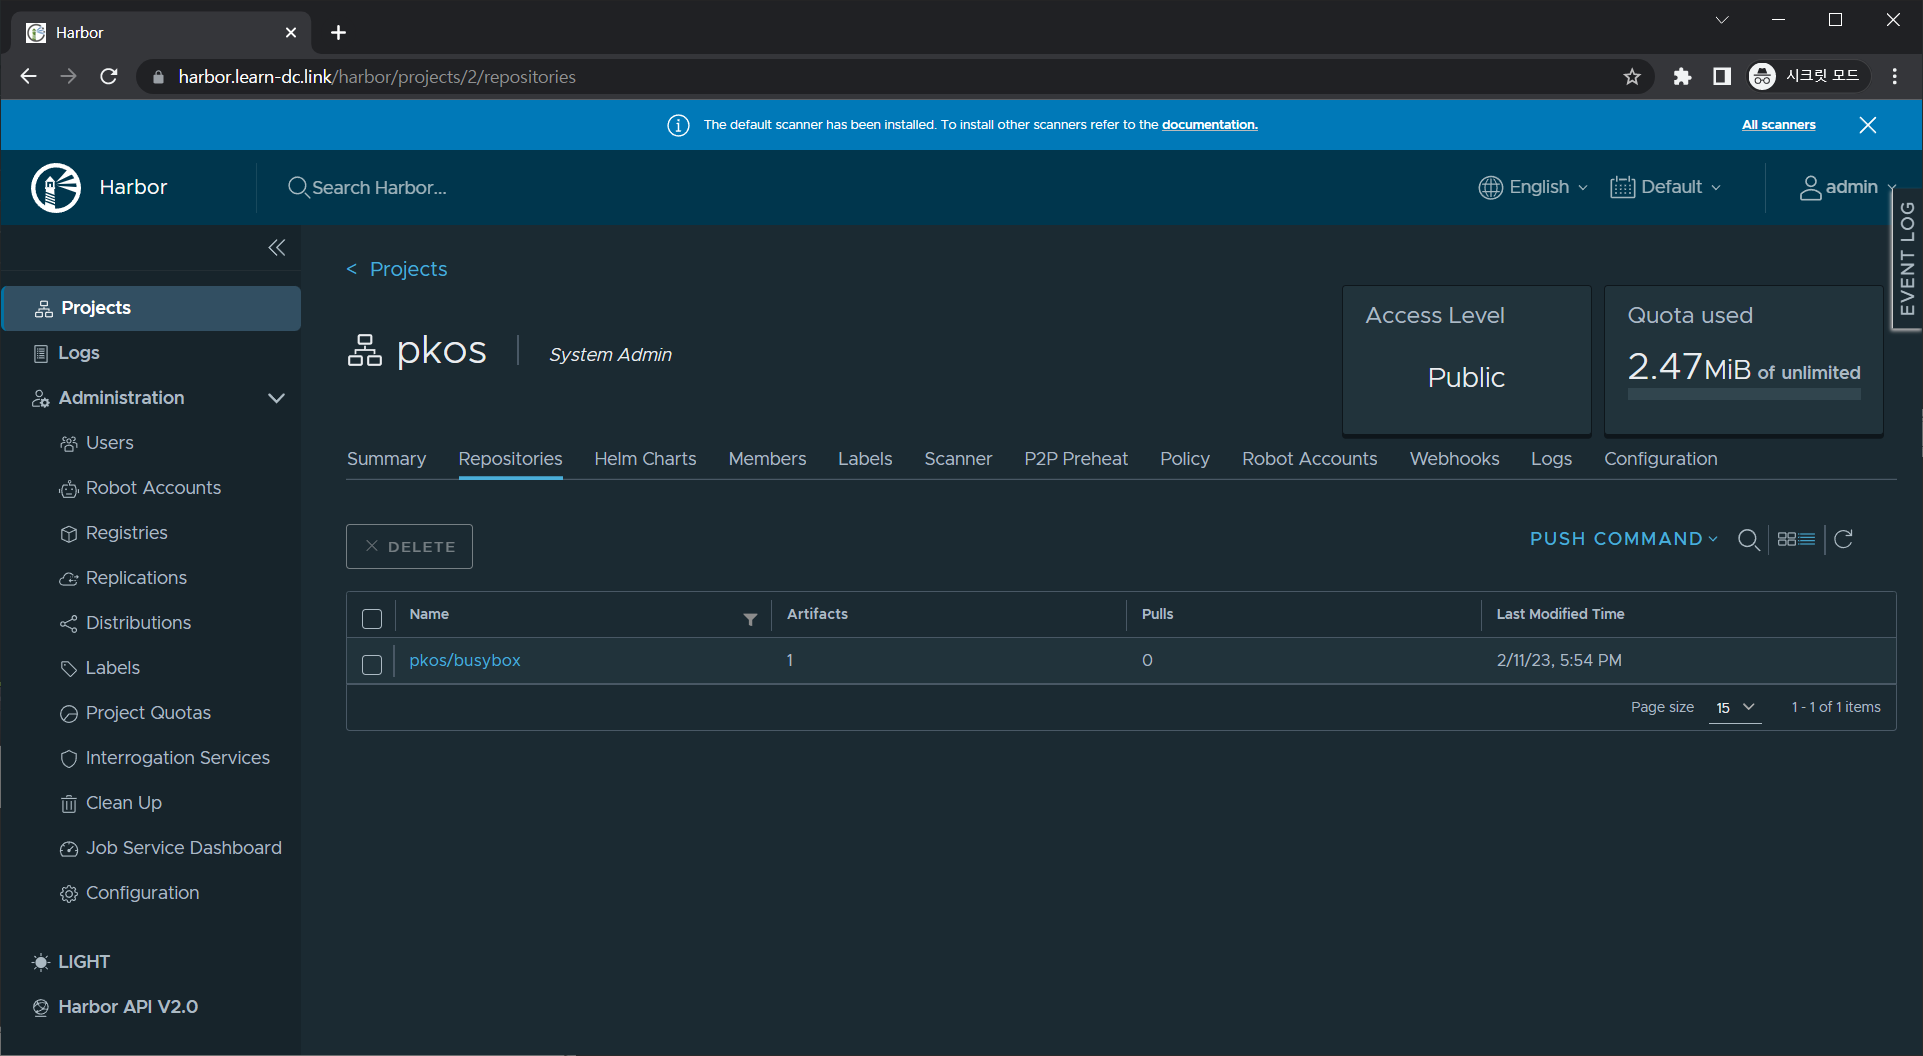Refresh the repositories list
This screenshot has height=1056, width=1923.
pyautogui.click(x=1844, y=540)
